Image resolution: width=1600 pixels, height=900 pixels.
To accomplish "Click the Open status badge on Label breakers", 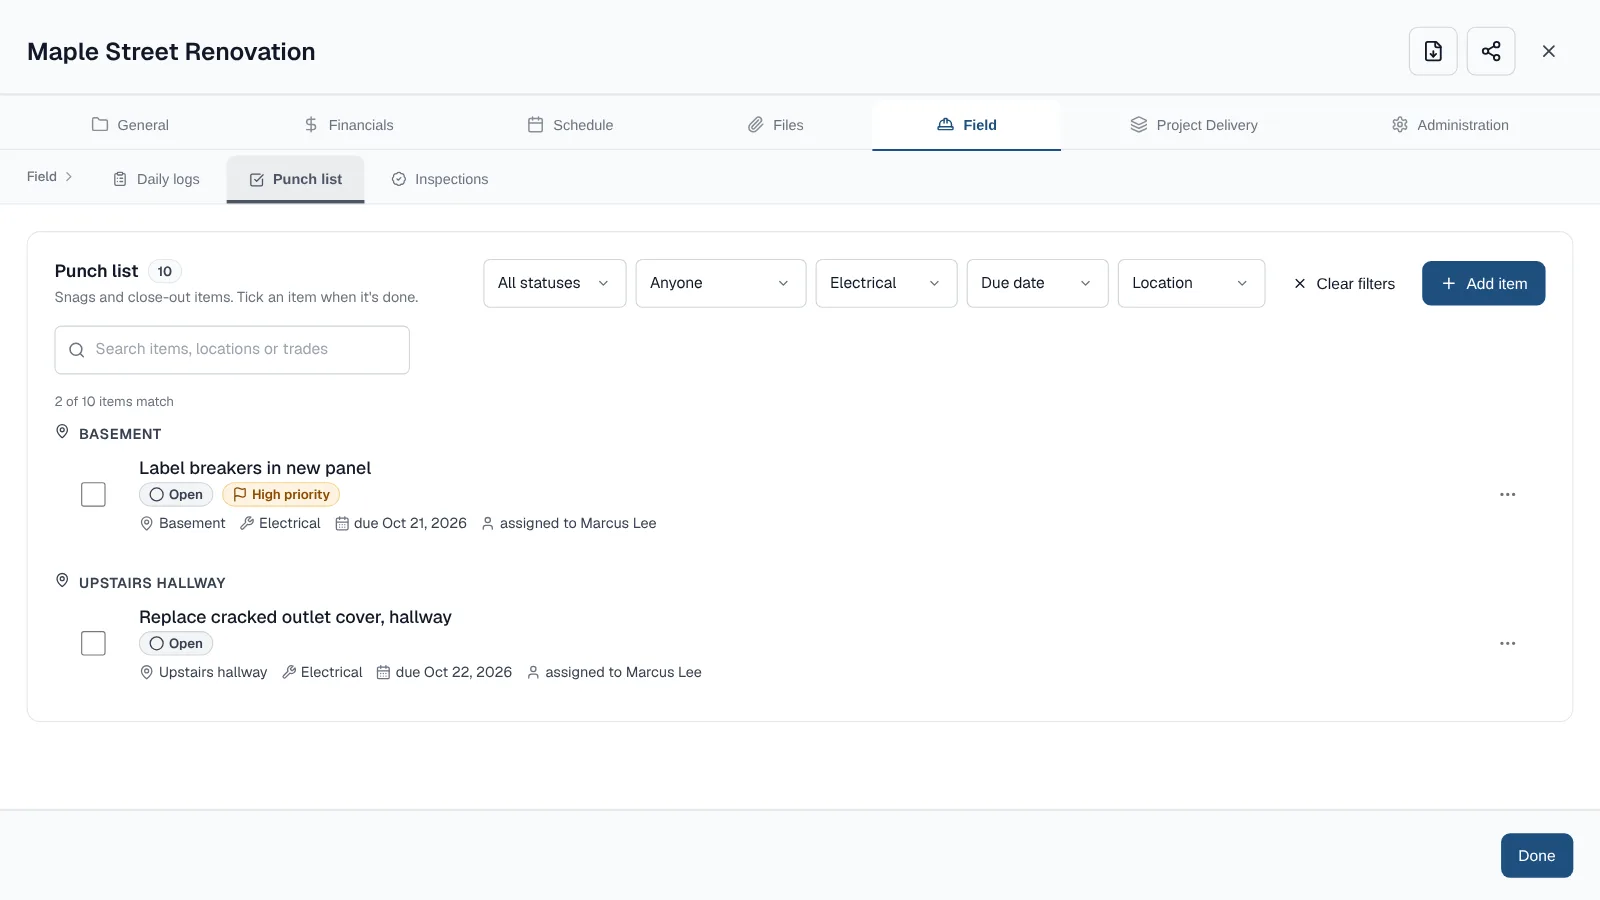I will click(176, 495).
